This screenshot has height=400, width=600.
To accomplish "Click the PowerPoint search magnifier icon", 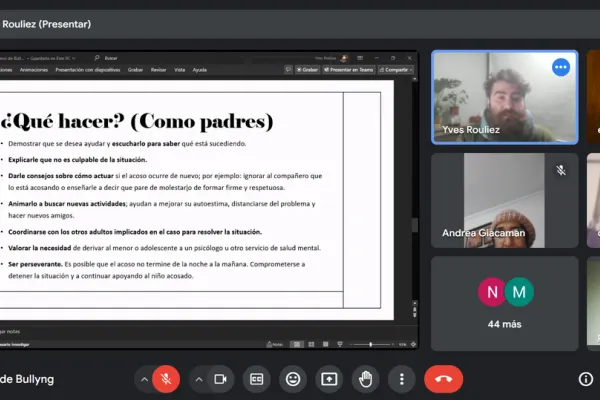I will coord(97,58).
